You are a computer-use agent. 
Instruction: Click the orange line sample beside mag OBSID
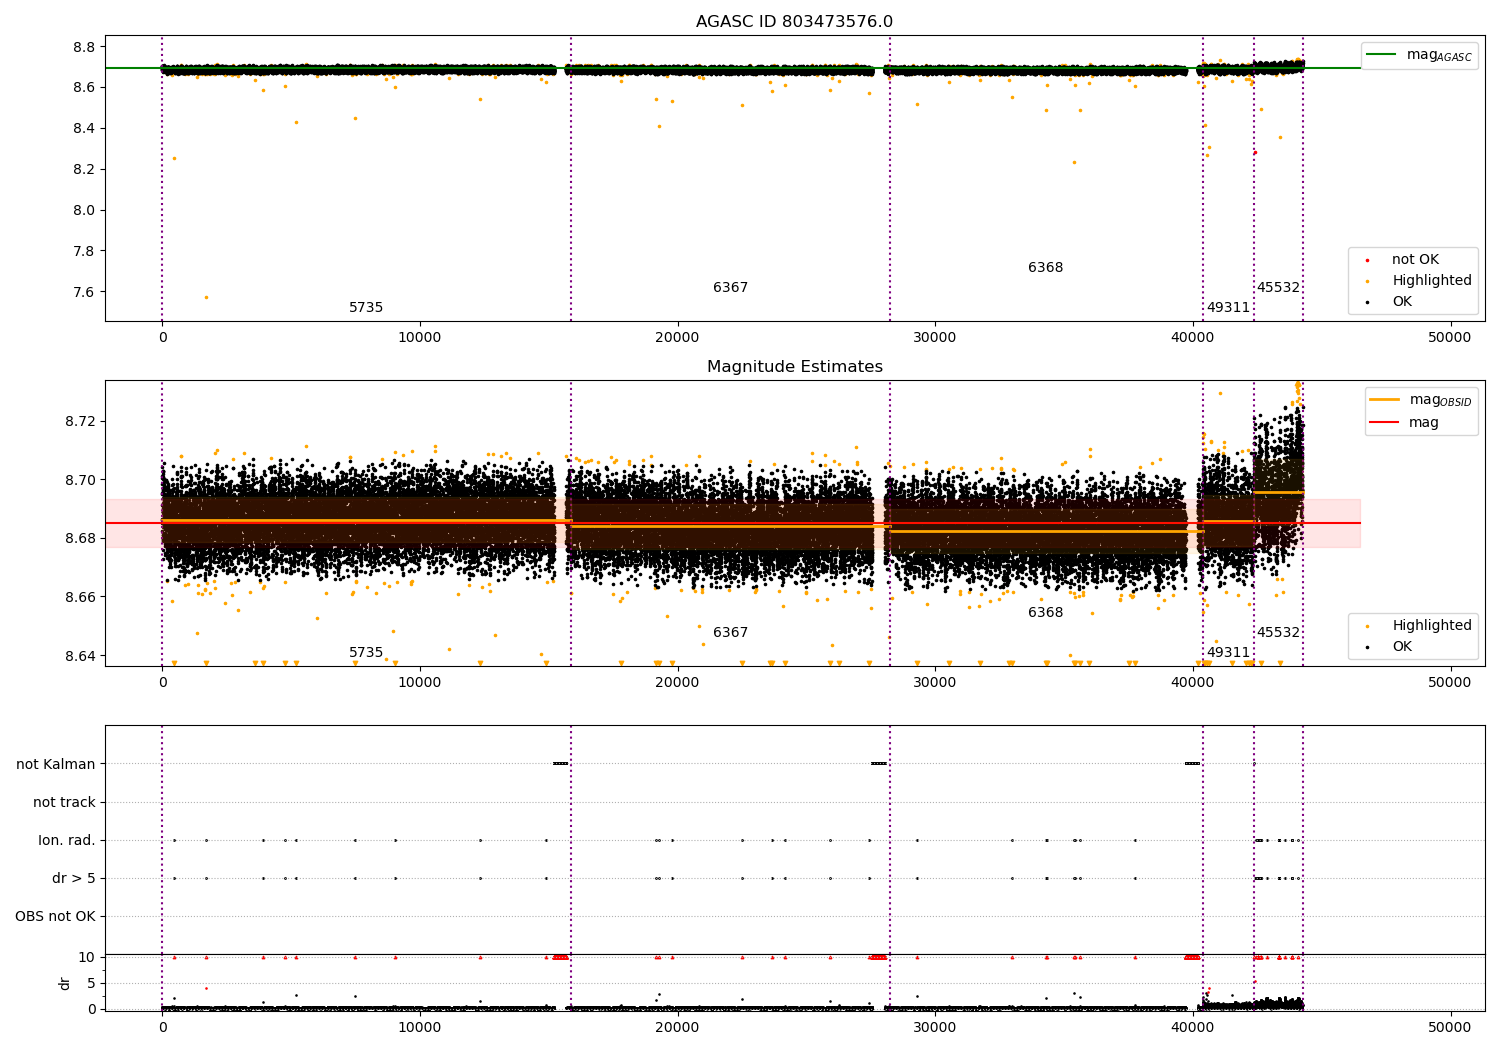1385,399
